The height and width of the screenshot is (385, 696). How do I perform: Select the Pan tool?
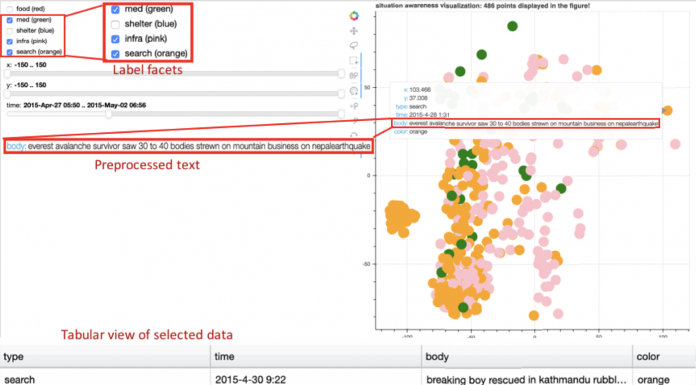(x=354, y=31)
